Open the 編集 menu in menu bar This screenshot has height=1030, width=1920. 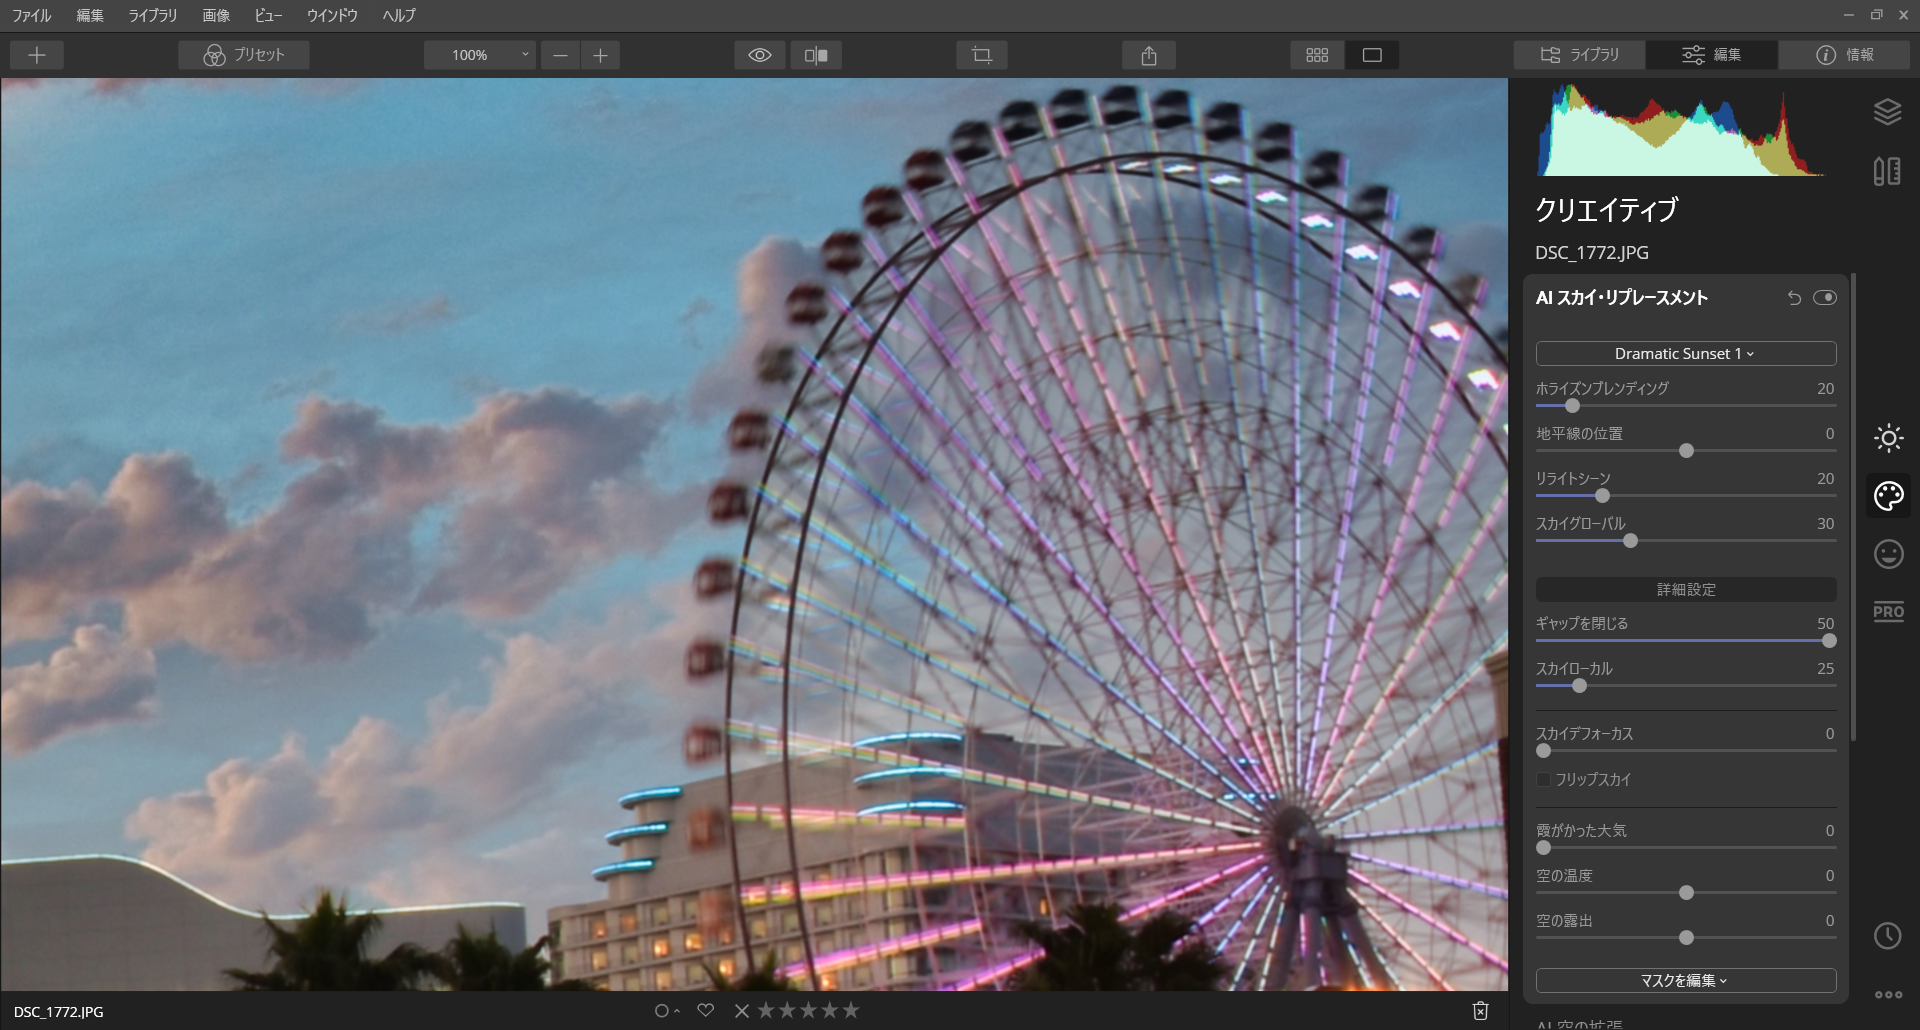click(90, 15)
